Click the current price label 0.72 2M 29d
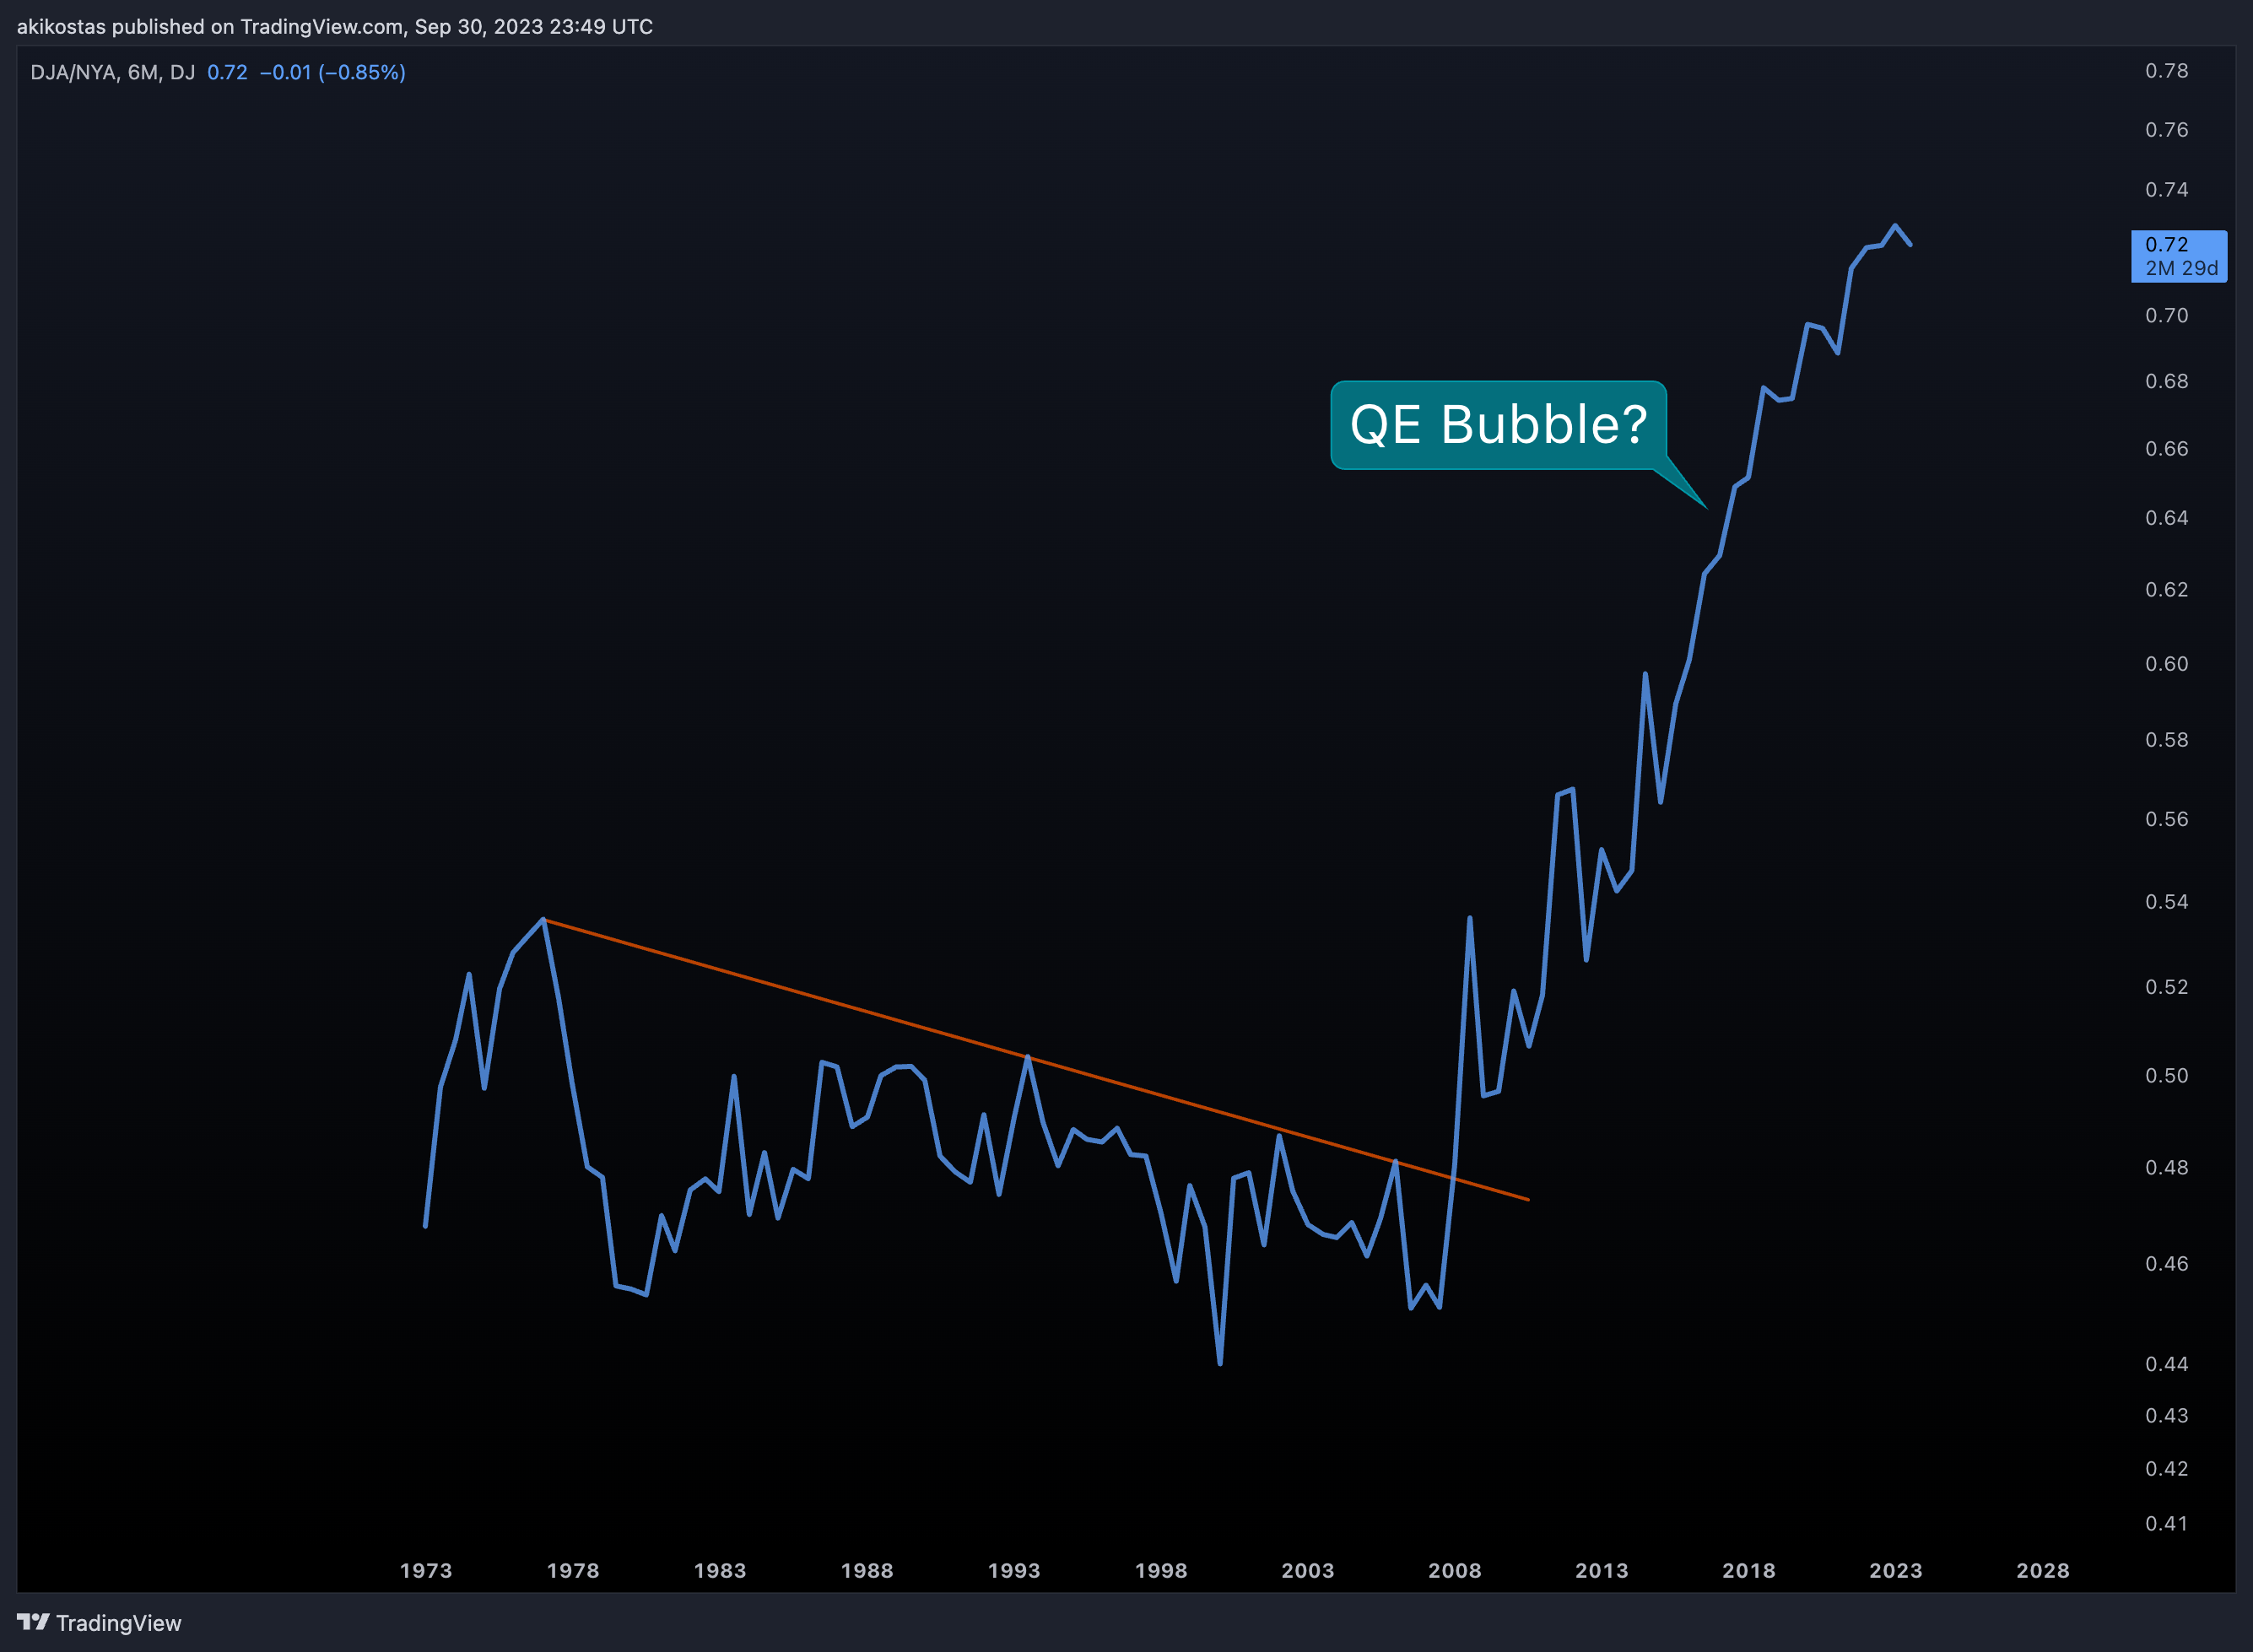 2179,256
